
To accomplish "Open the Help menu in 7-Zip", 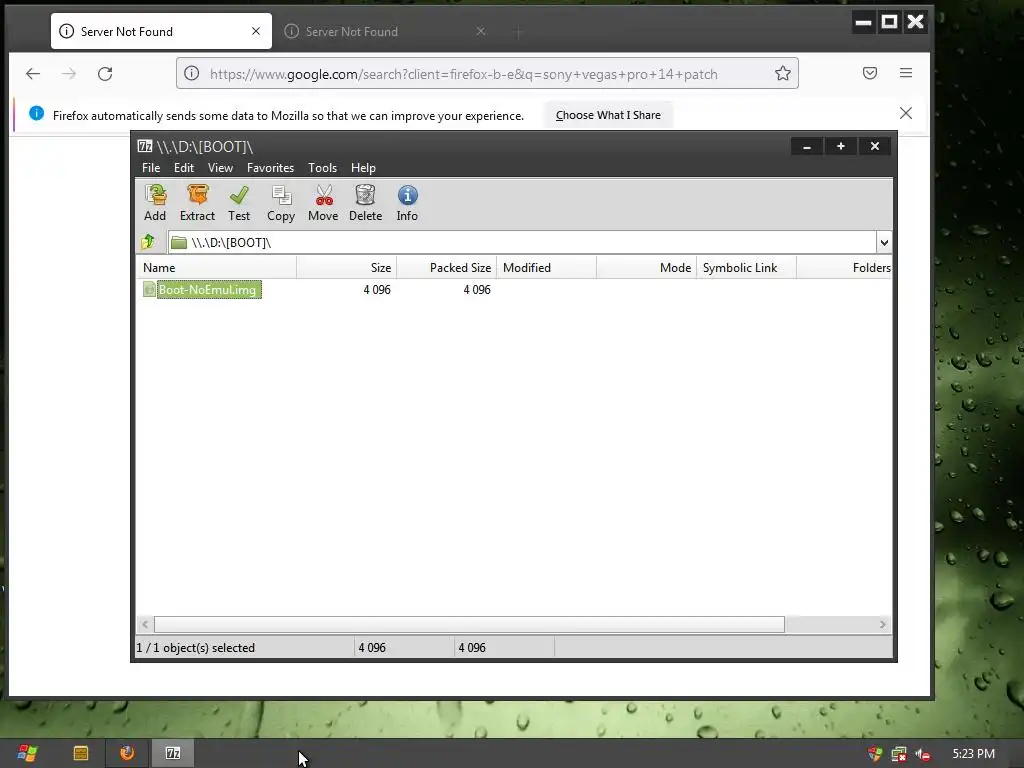I will [363, 168].
